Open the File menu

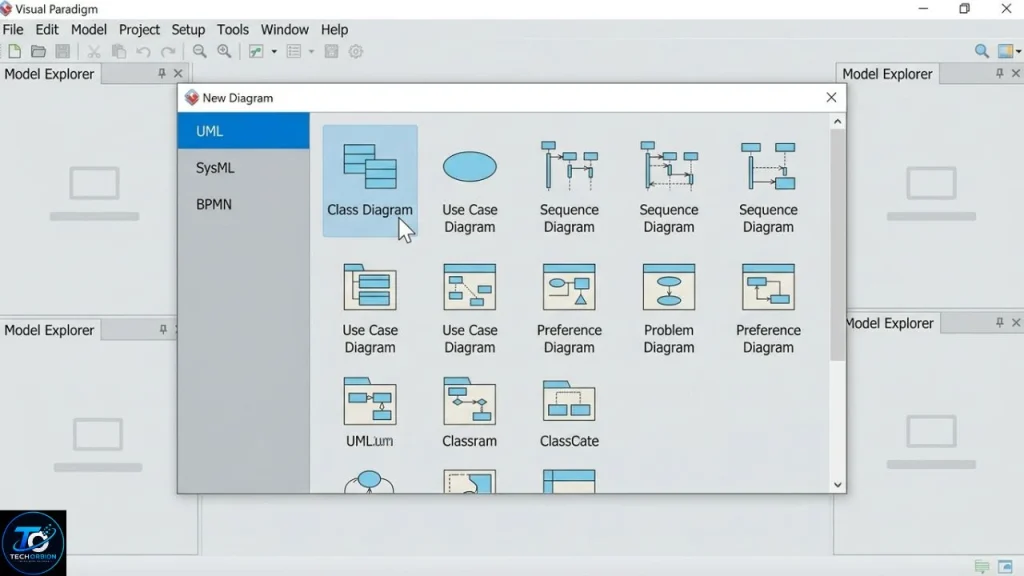click(13, 29)
